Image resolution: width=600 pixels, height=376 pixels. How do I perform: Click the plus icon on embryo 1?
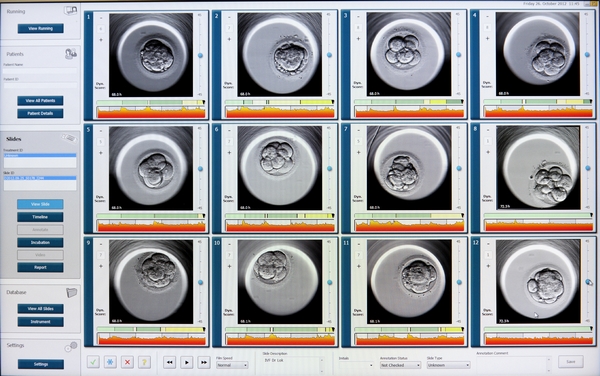(101, 40)
